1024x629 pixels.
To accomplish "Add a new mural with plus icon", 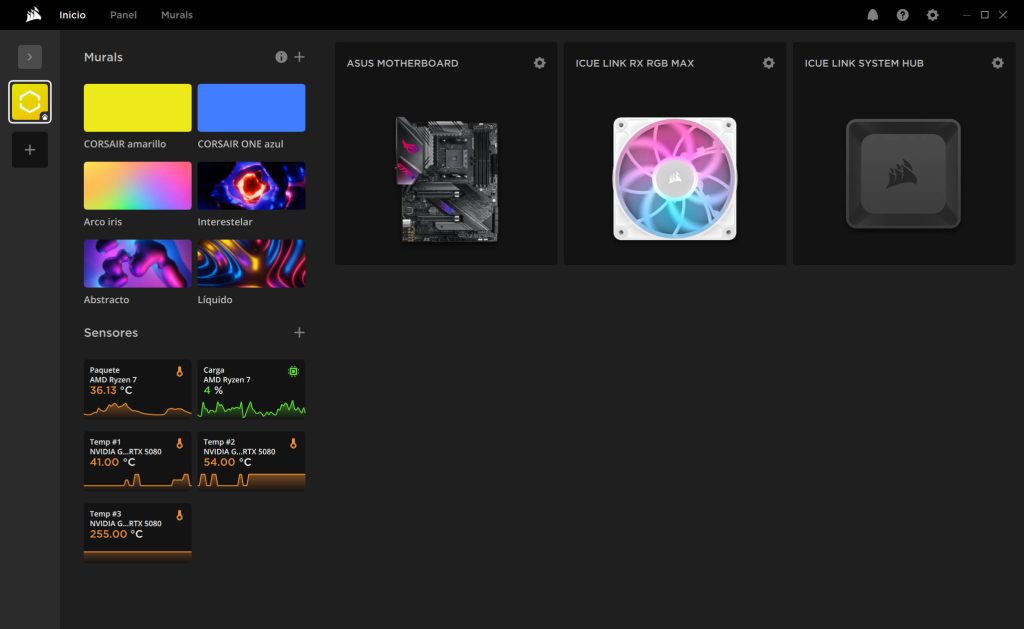I will 299,57.
